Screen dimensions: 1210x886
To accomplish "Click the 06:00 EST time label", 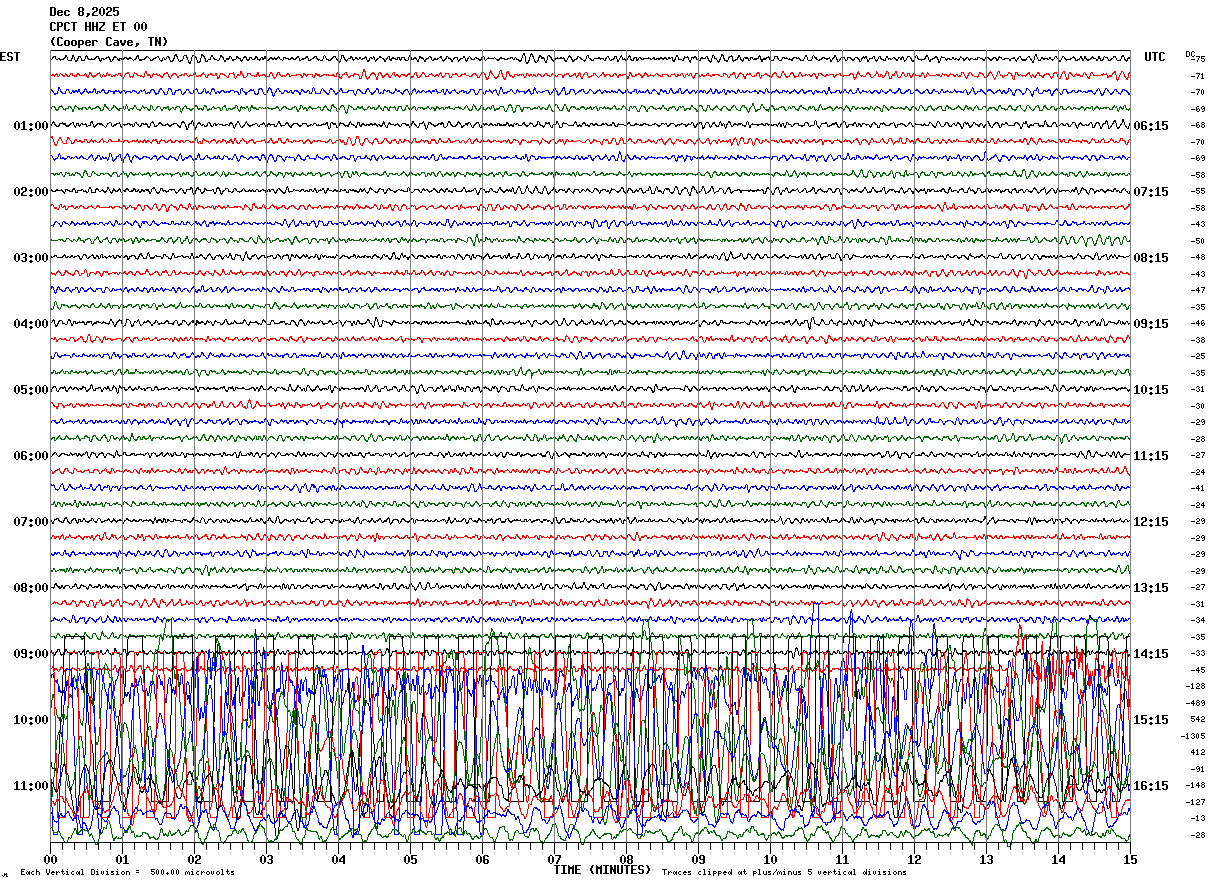I will click(x=31, y=456).
